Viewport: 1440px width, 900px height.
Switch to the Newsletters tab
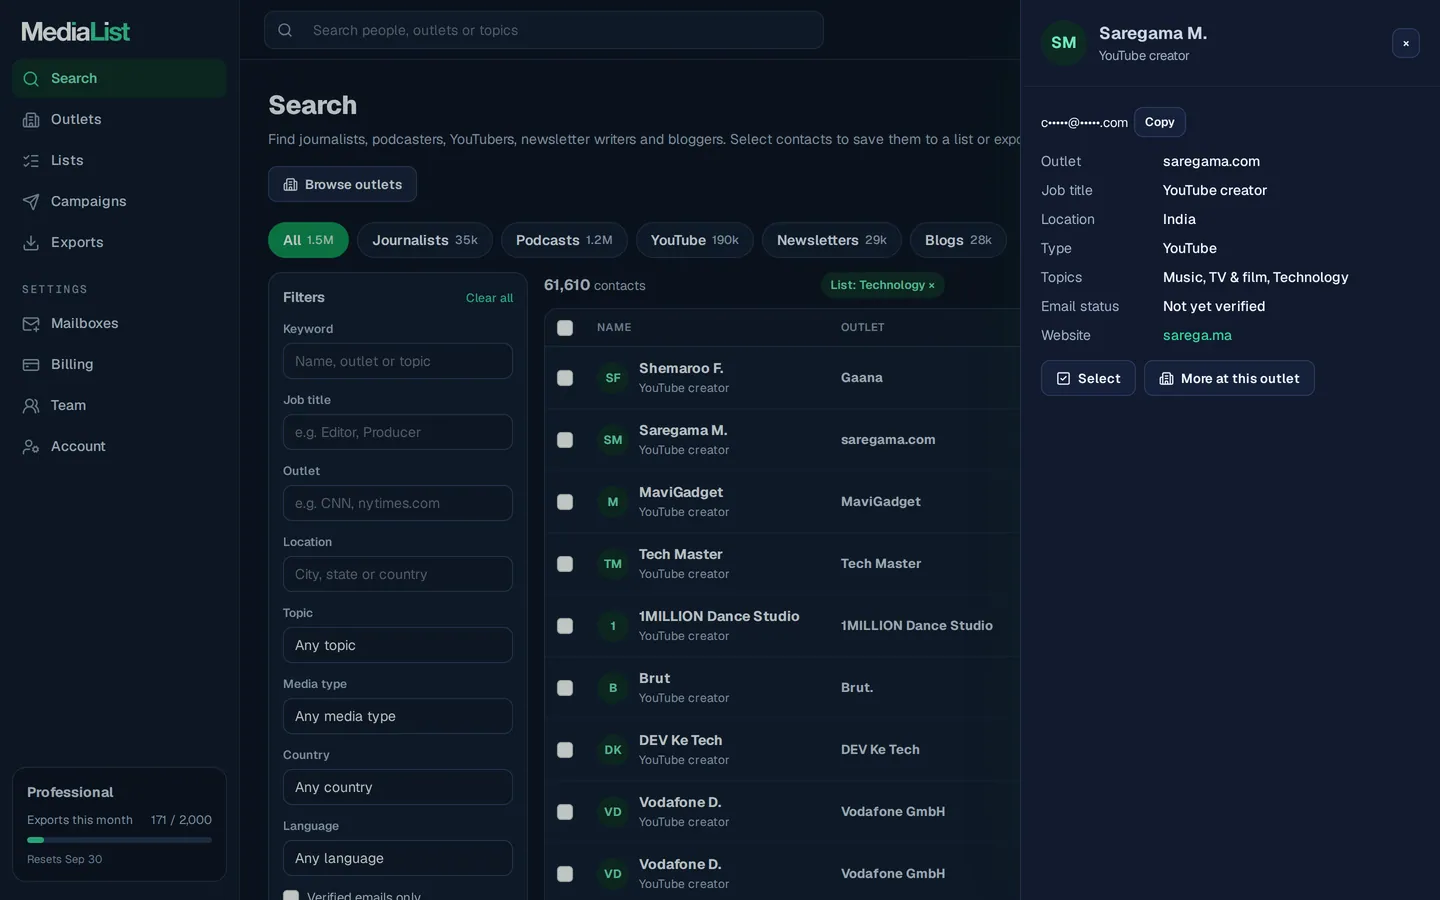pos(832,240)
